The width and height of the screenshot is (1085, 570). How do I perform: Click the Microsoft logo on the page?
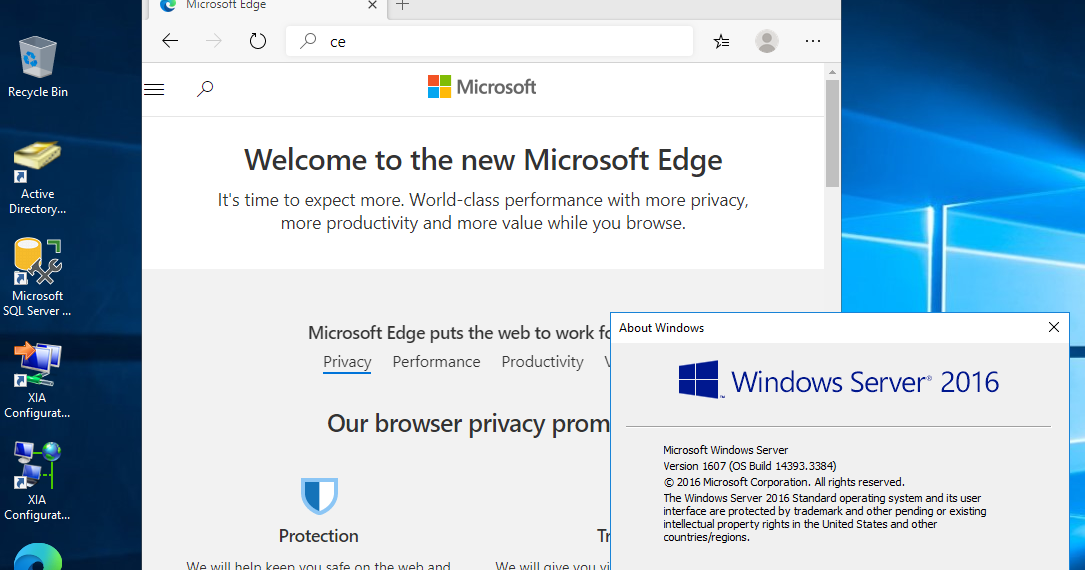(x=482, y=87)
